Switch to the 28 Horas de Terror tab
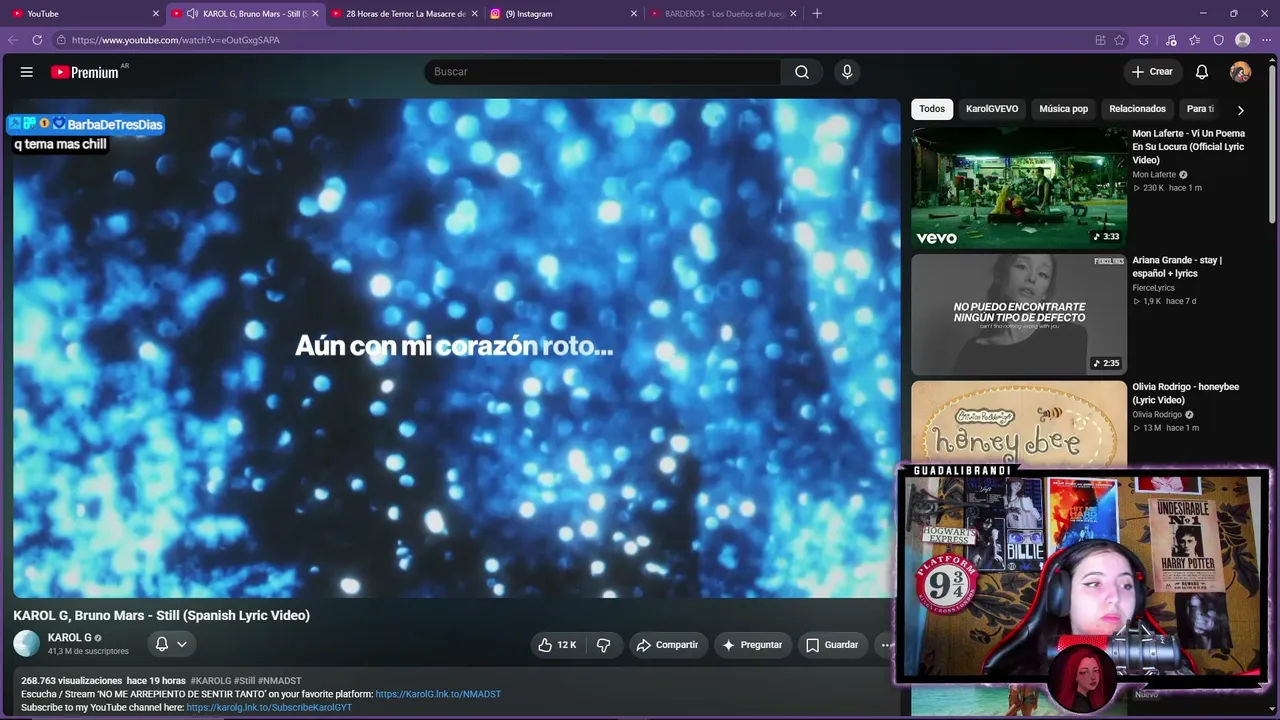The height and width of the screenshot is (720, 1280). click(x=403, y=14)
